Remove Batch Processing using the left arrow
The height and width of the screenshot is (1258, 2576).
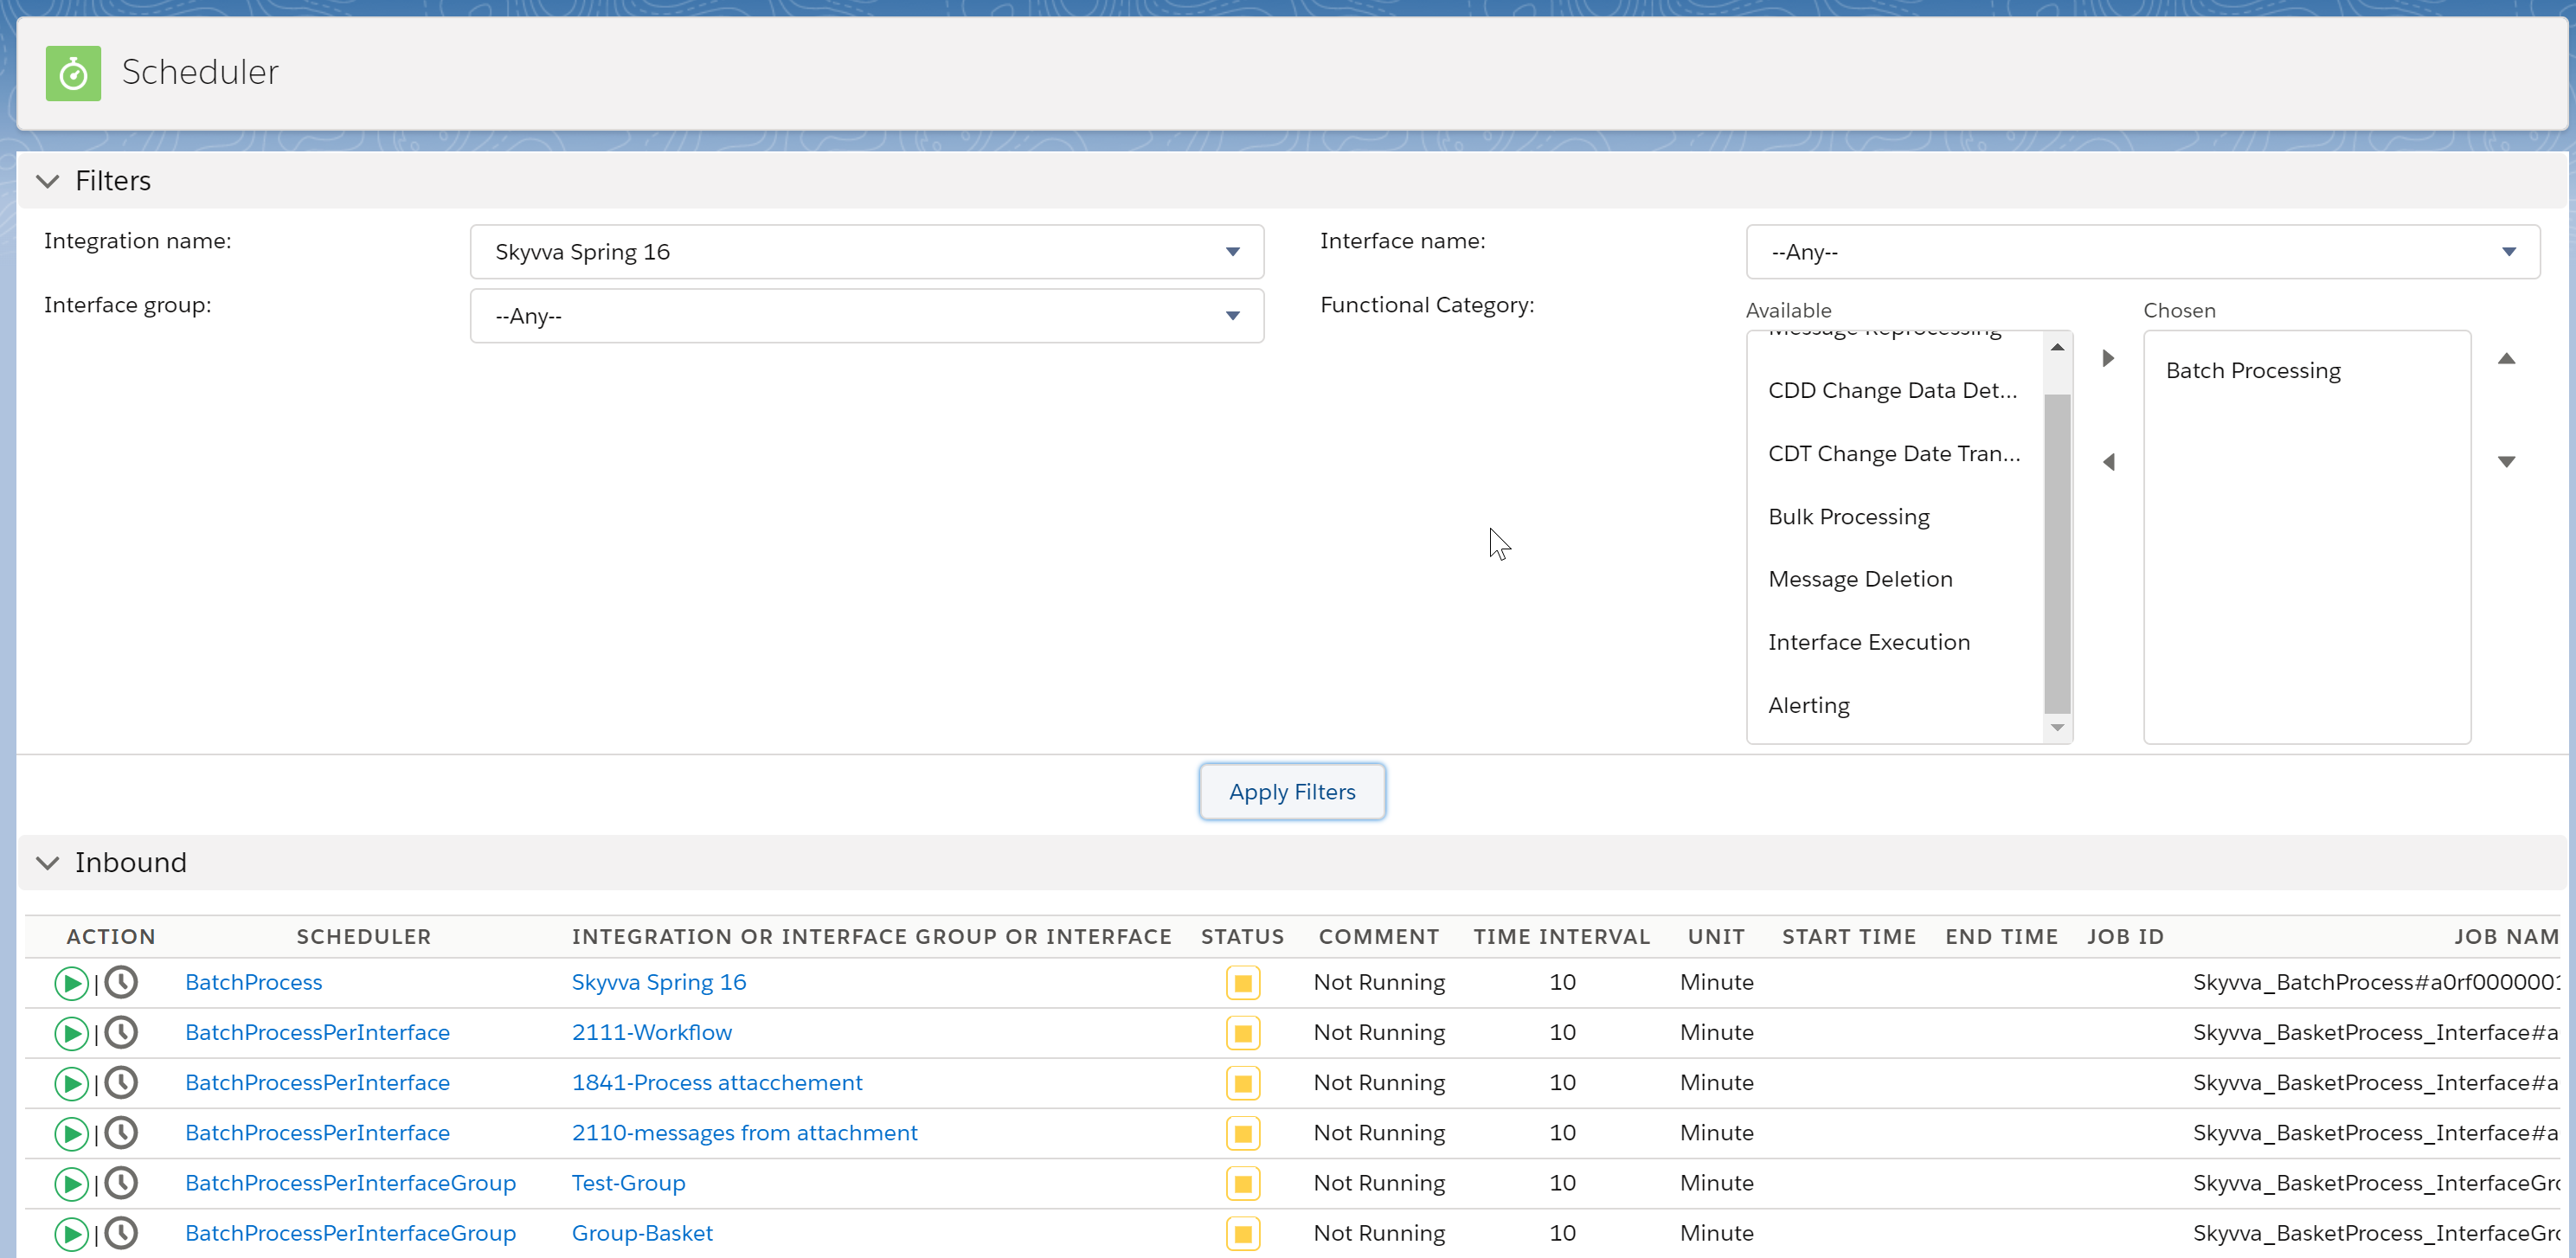point(2108,462)
